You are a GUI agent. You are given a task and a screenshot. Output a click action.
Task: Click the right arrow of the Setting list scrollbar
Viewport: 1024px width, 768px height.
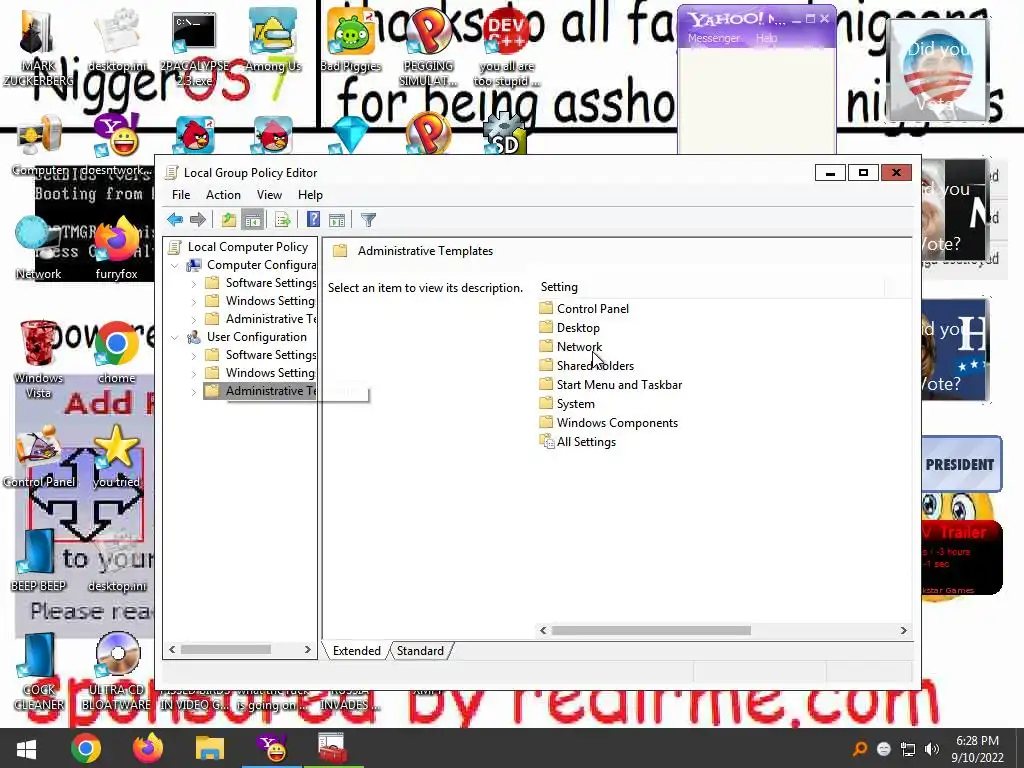click(x=903, y=630)
